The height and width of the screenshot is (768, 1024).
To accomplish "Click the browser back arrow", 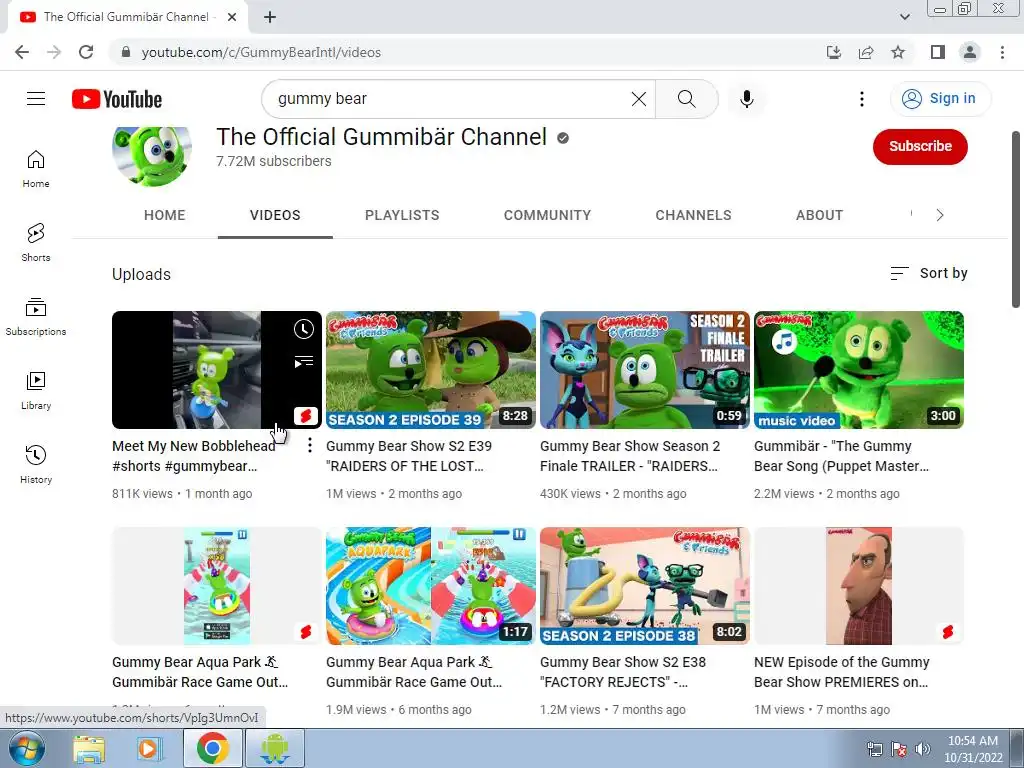I will tap(22, 52).
